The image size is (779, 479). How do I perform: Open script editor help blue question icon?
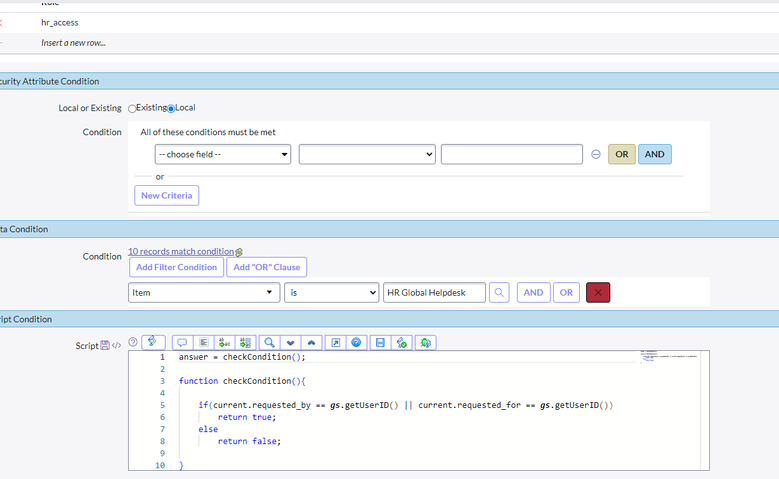click(x=356, y=342)
